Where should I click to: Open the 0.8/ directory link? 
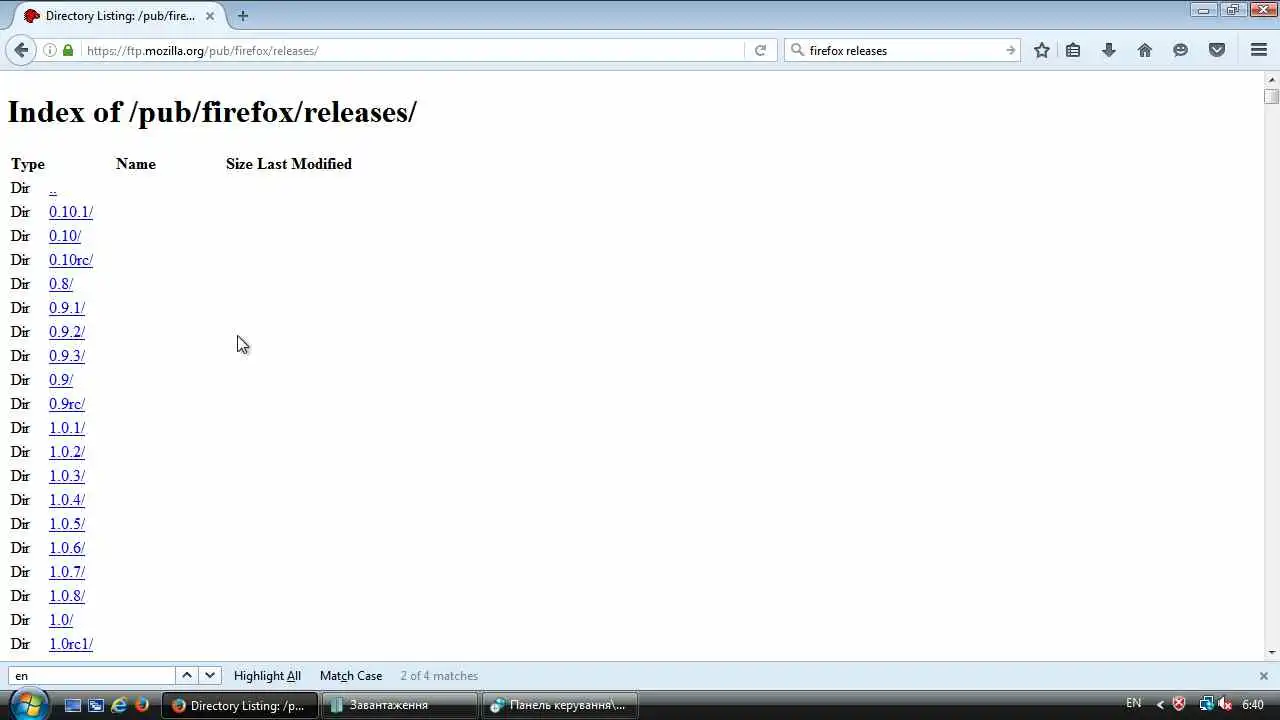coord(61,284)
